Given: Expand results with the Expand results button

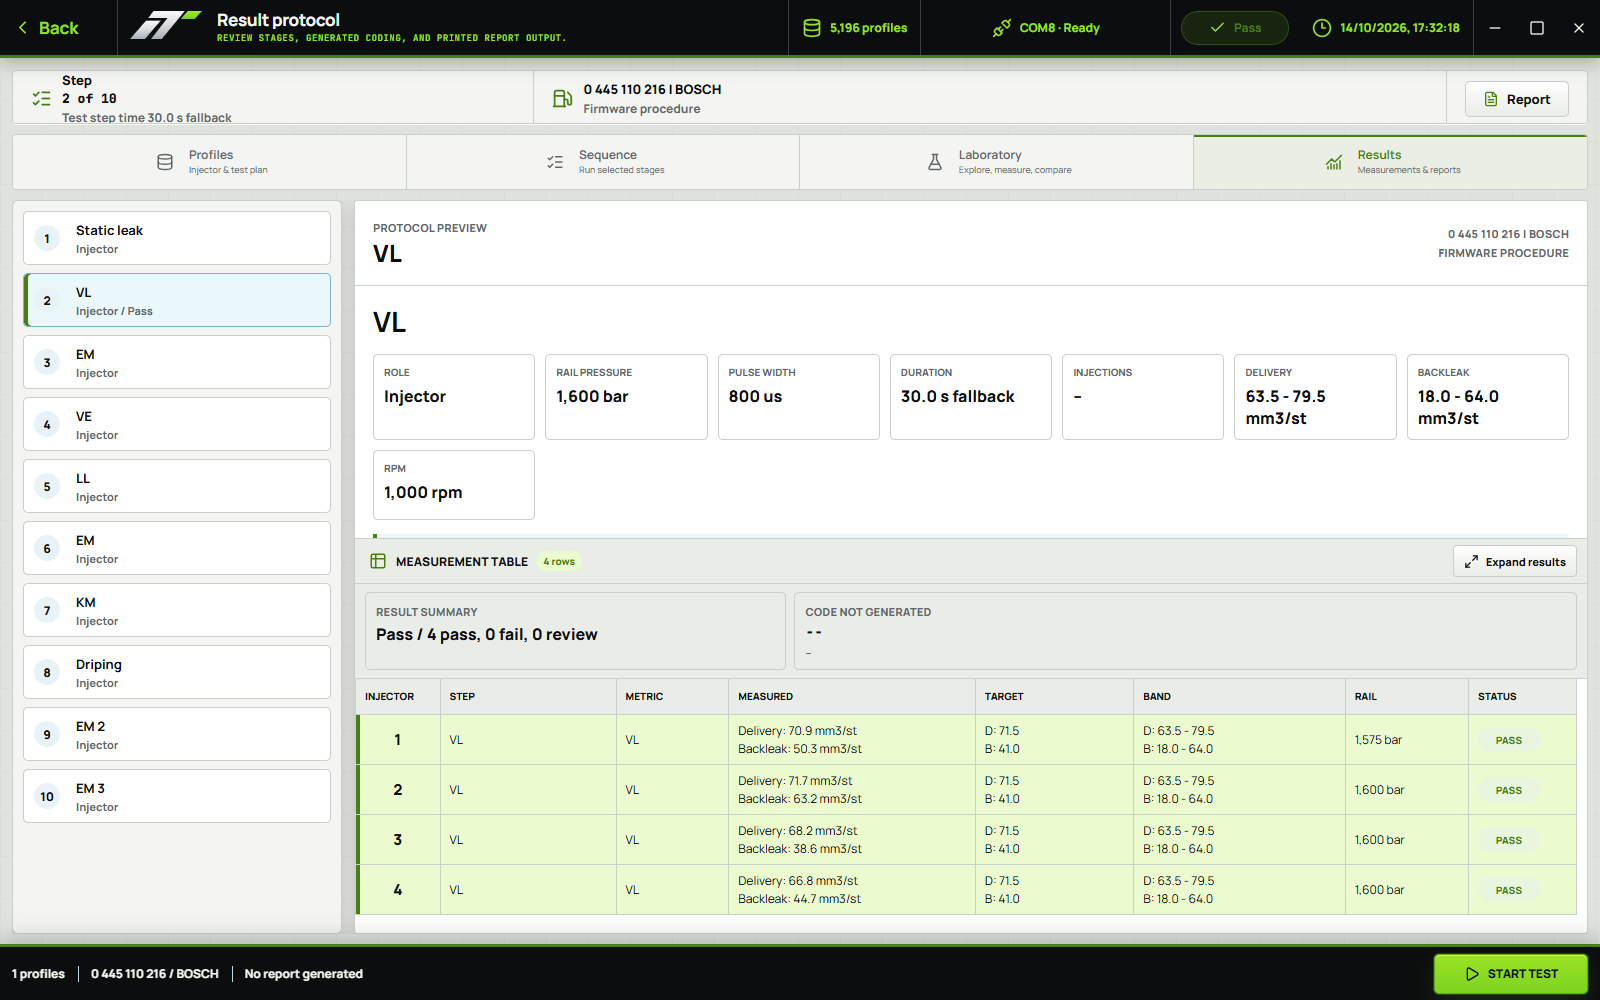Looking at the screenshot, I should (x=1515, y=561).
